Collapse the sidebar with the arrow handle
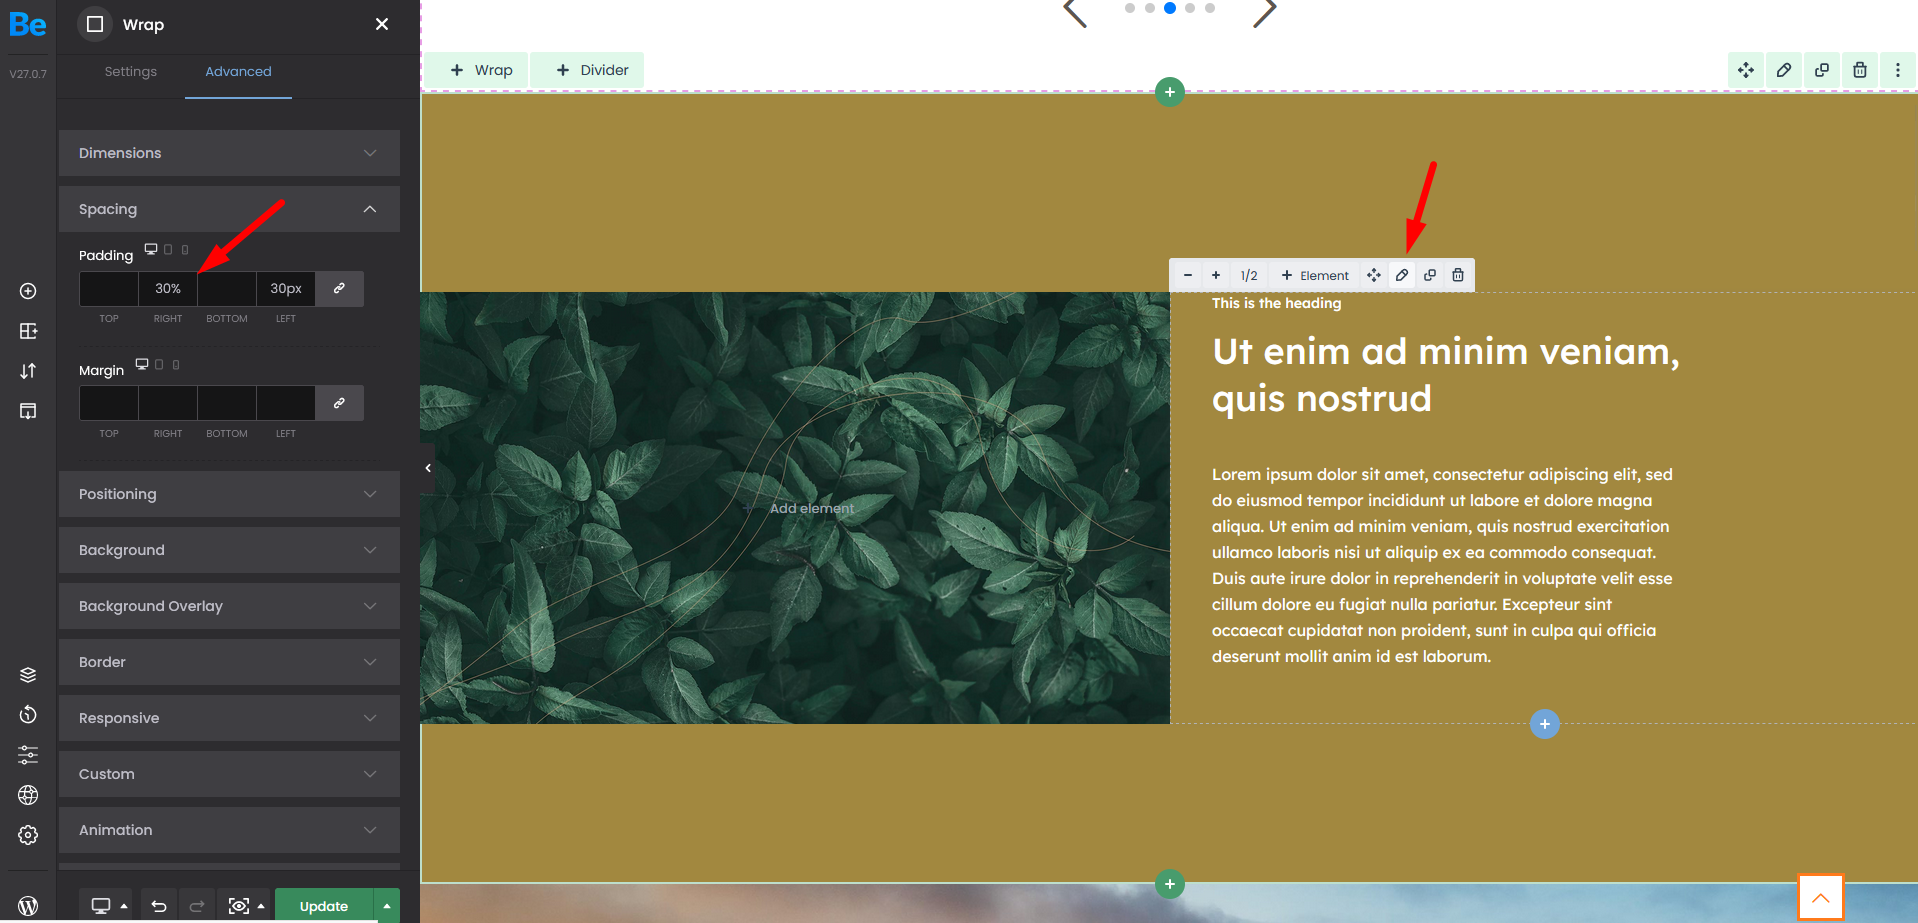 coord(428,468)
